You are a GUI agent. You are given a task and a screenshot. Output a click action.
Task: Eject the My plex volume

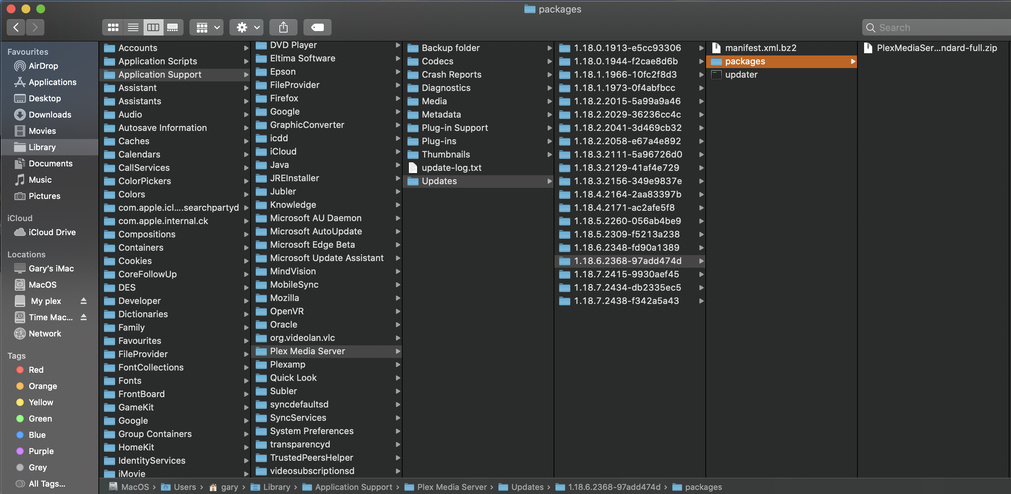pos(83,301)
